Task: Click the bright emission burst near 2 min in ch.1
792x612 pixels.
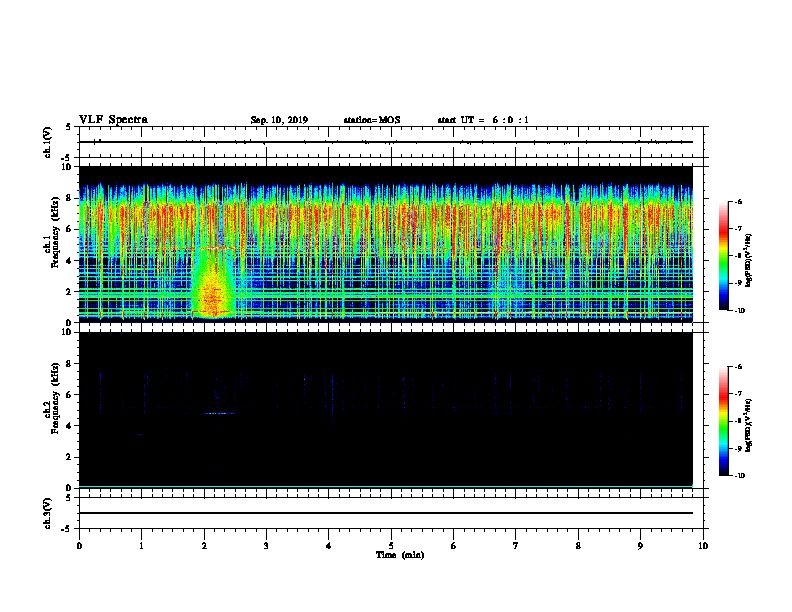Action: click(214, 283)
